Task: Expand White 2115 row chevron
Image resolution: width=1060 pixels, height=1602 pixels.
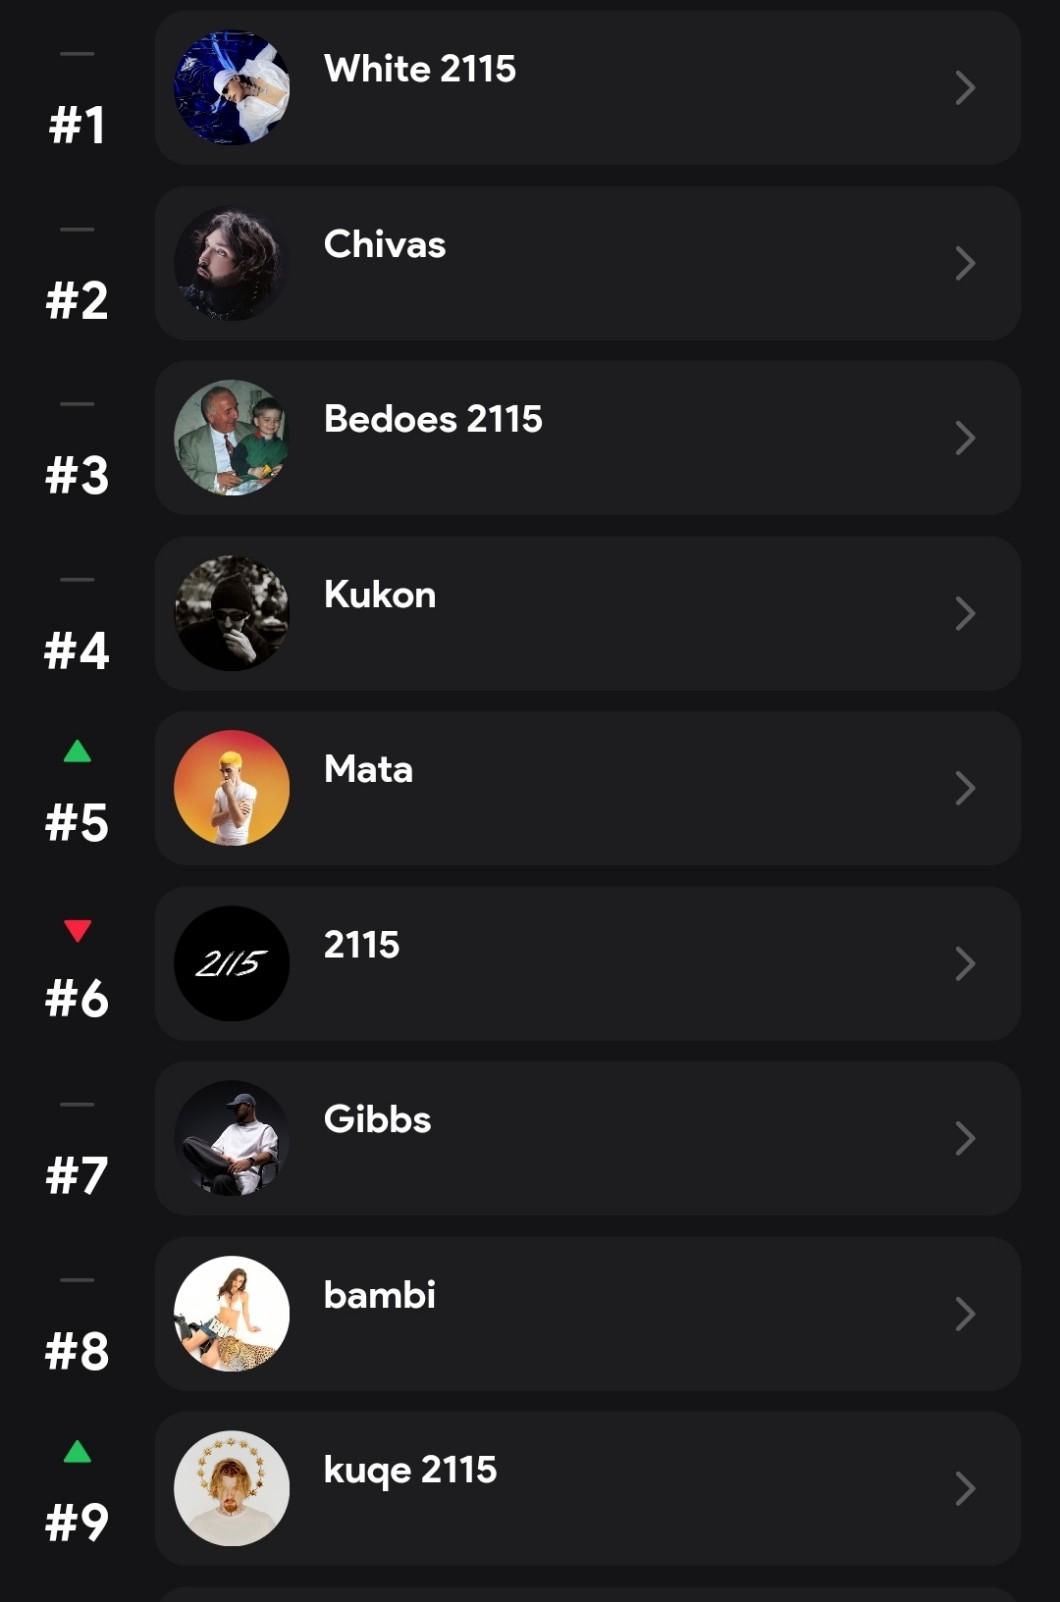Action: pyautogui.click(x=964, y=88)
